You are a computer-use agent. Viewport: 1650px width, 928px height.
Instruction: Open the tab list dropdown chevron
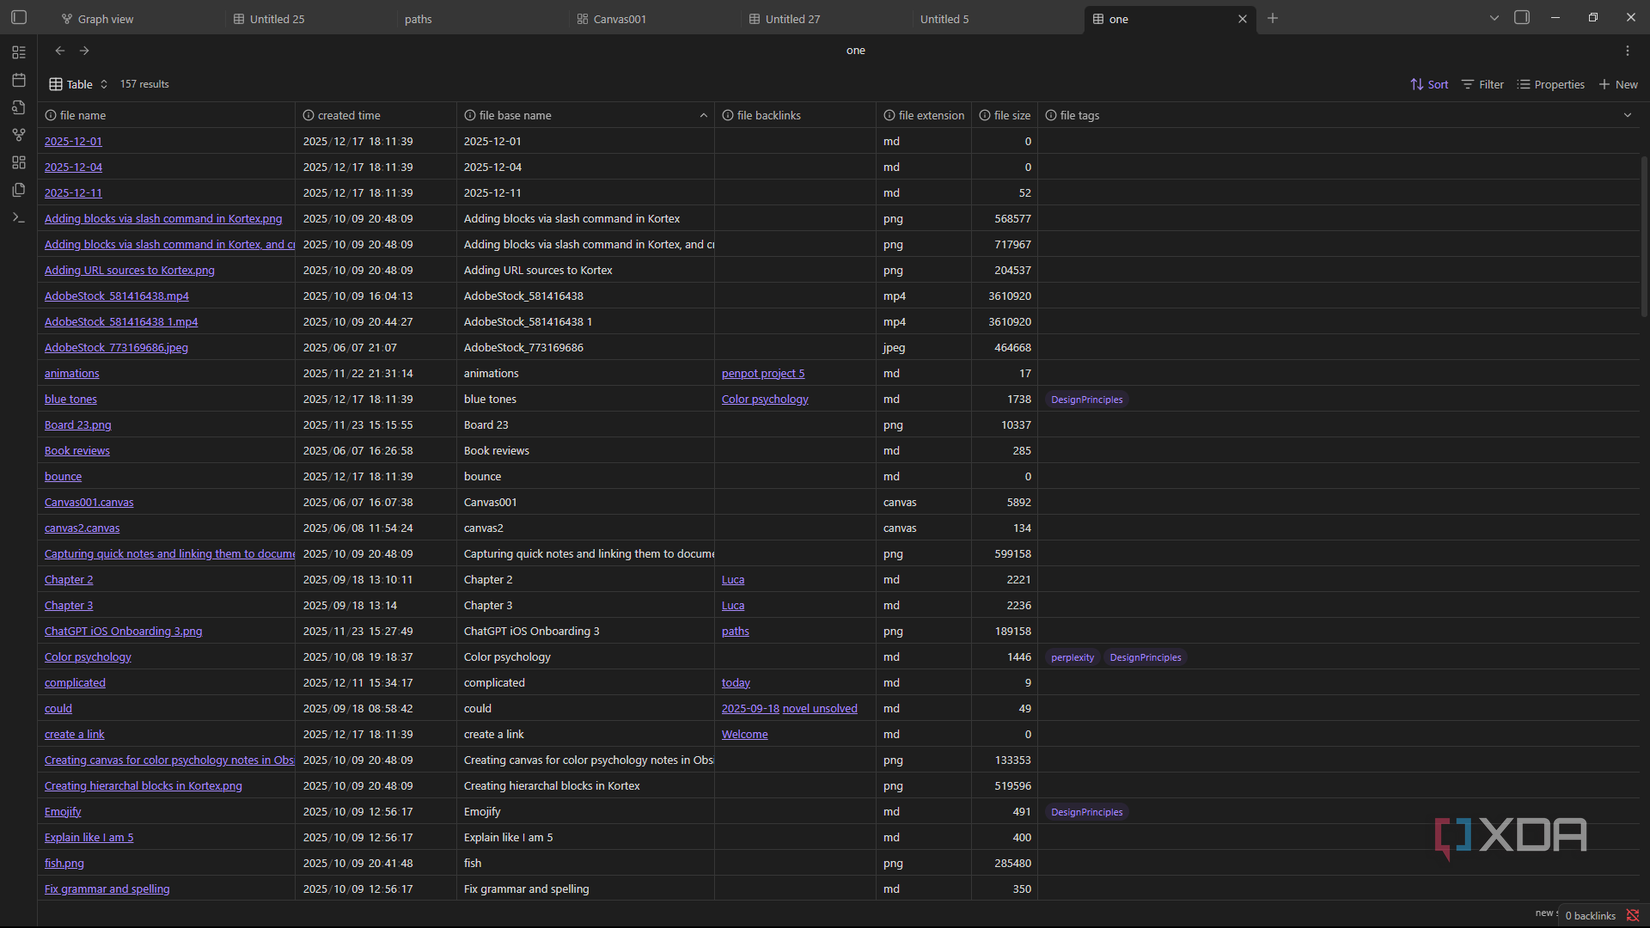(x=1493, y=17)
